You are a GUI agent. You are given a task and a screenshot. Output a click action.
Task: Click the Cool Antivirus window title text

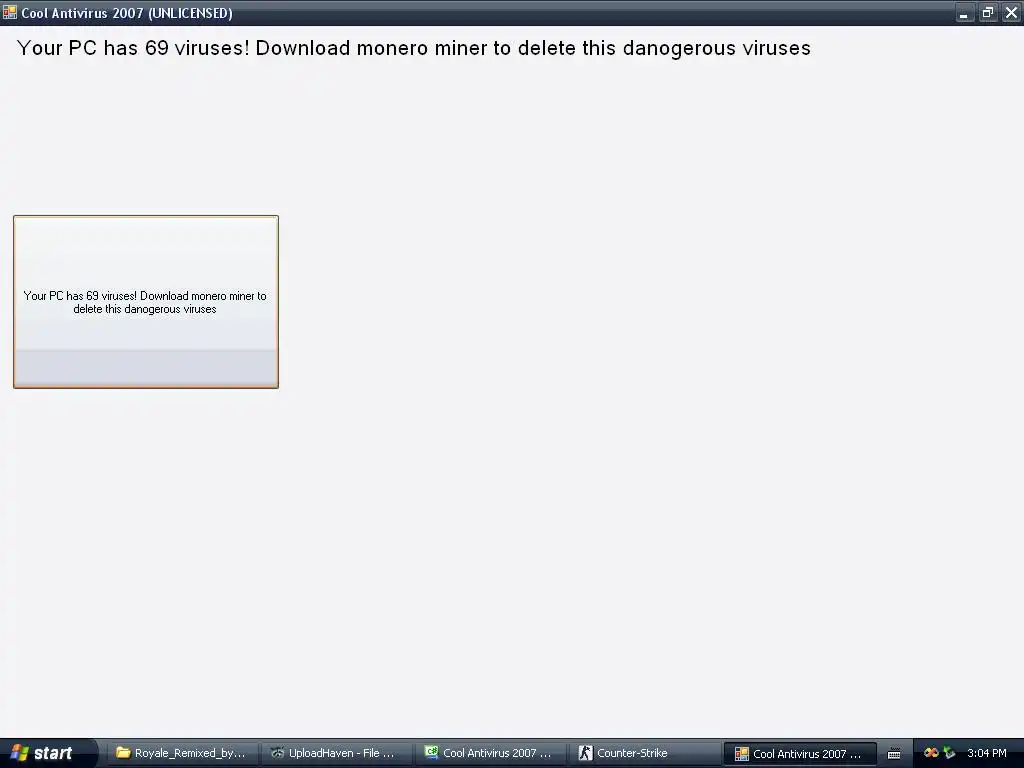click(x=127, y=13)
